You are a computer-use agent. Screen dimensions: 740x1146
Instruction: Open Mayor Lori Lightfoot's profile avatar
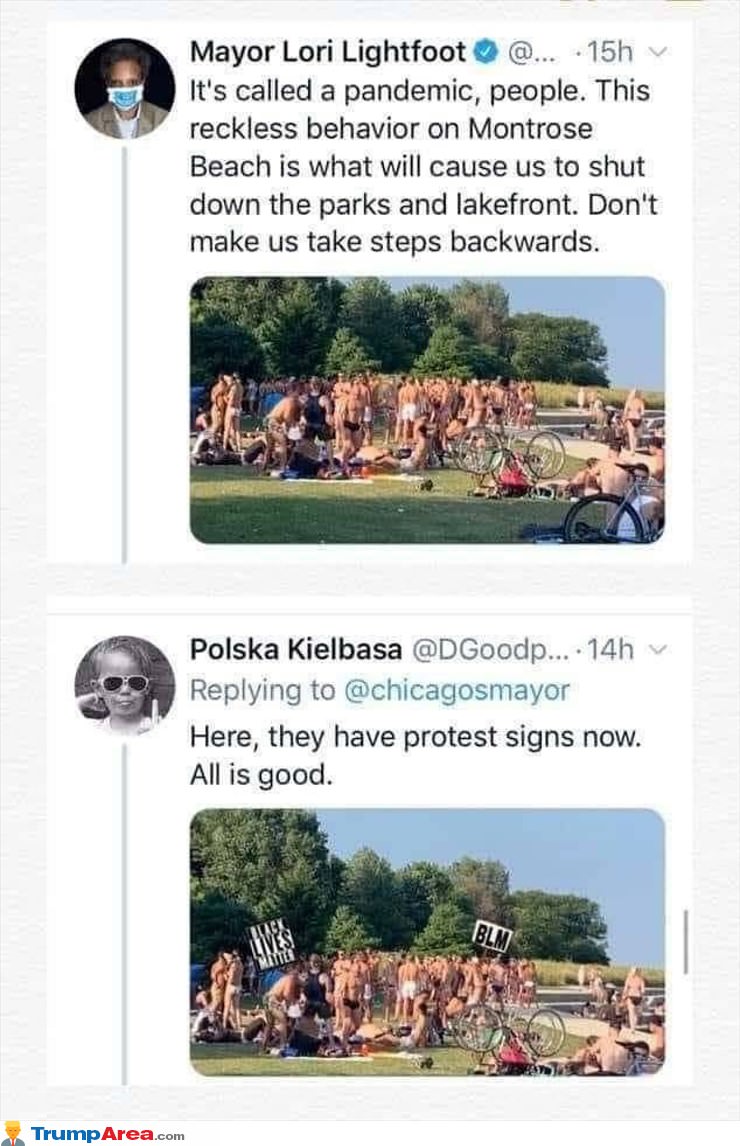(x=125, y=88)
